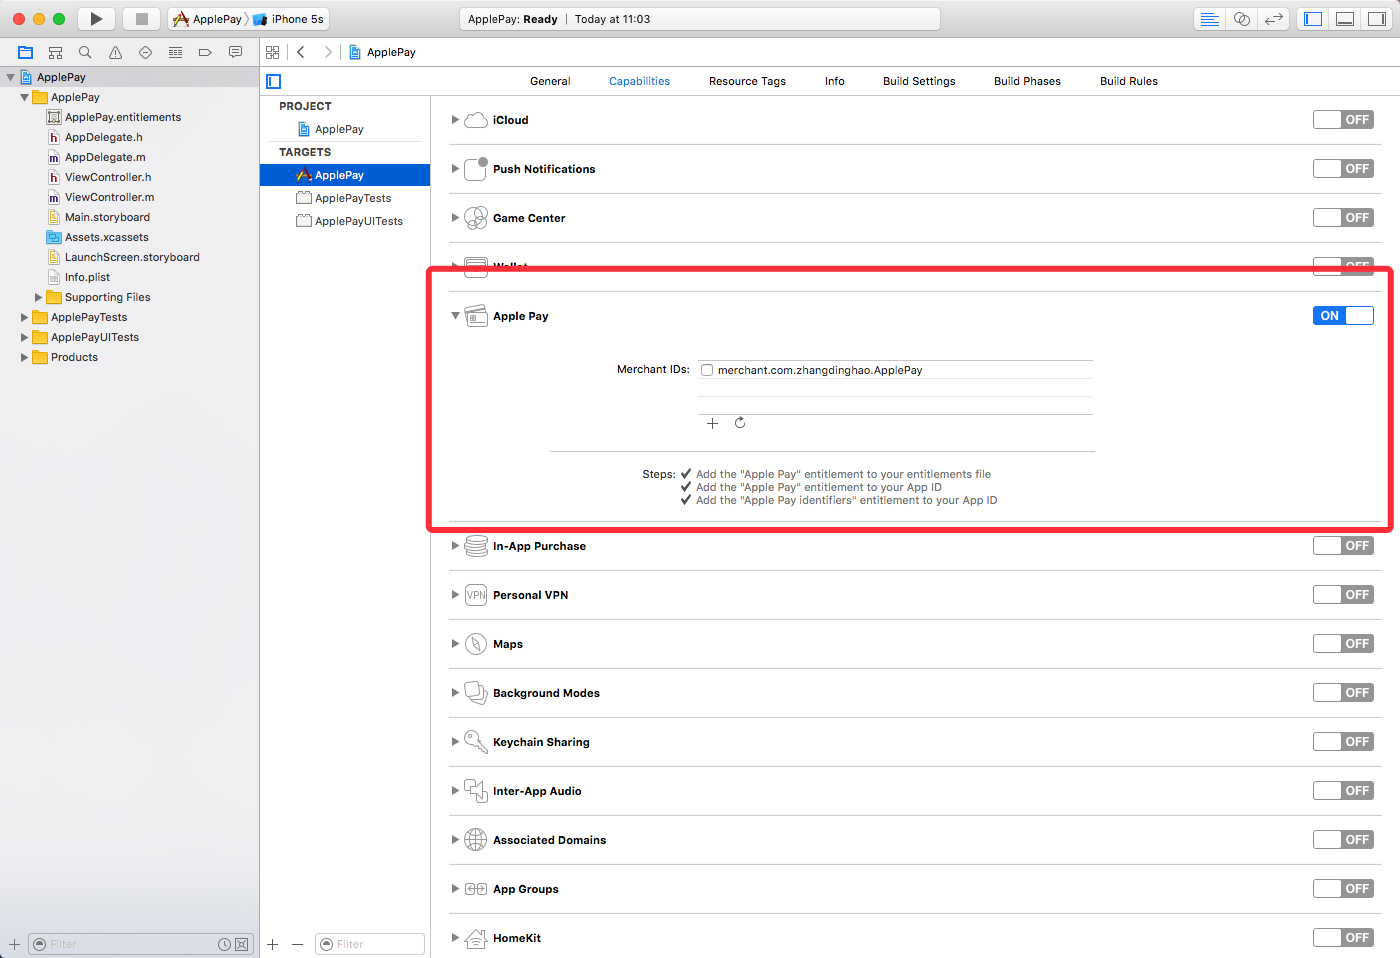Show the standard editor
The image size is (1400, 958).
click(x=1210, y=19)
